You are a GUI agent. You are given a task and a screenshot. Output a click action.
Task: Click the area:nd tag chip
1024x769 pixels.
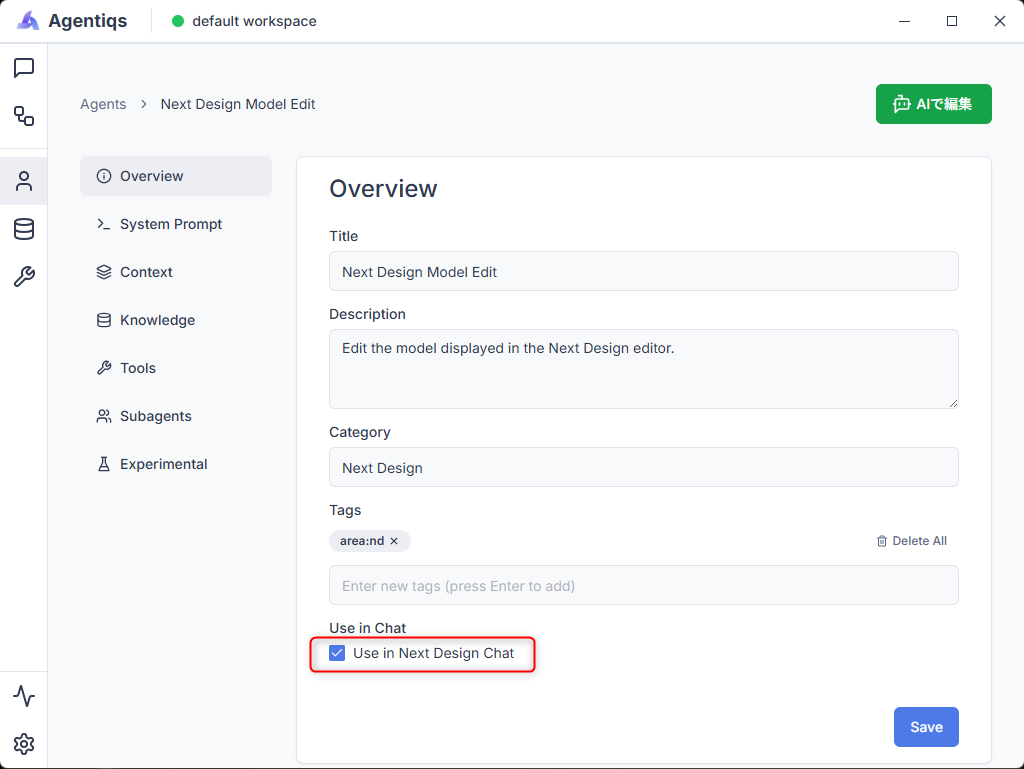[369, 541]
